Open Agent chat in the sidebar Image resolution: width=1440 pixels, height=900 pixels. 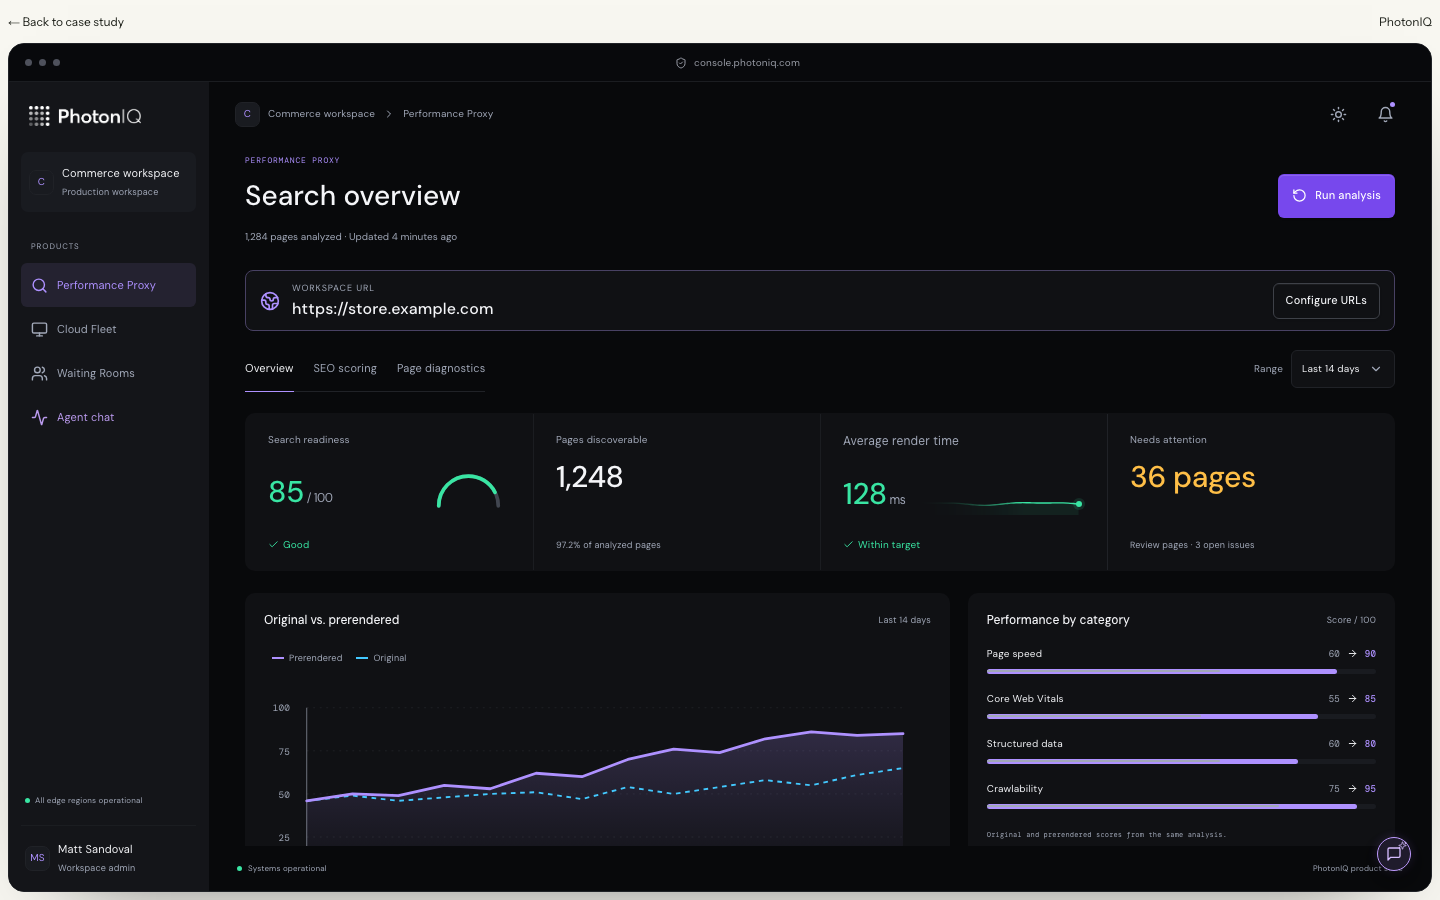(x=108, y=417)
